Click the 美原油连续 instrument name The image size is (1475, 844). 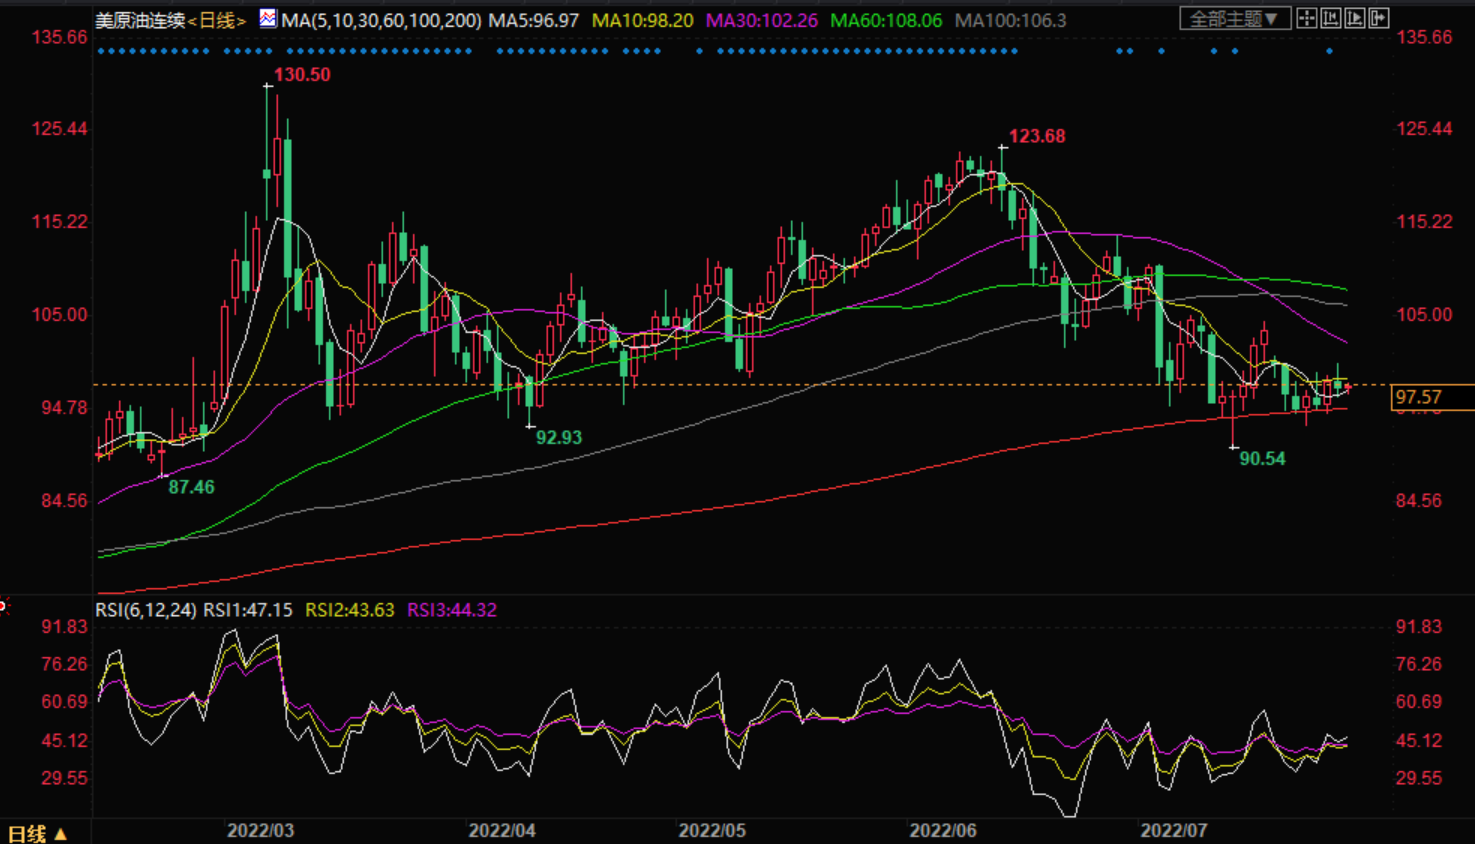click(140, 20)
